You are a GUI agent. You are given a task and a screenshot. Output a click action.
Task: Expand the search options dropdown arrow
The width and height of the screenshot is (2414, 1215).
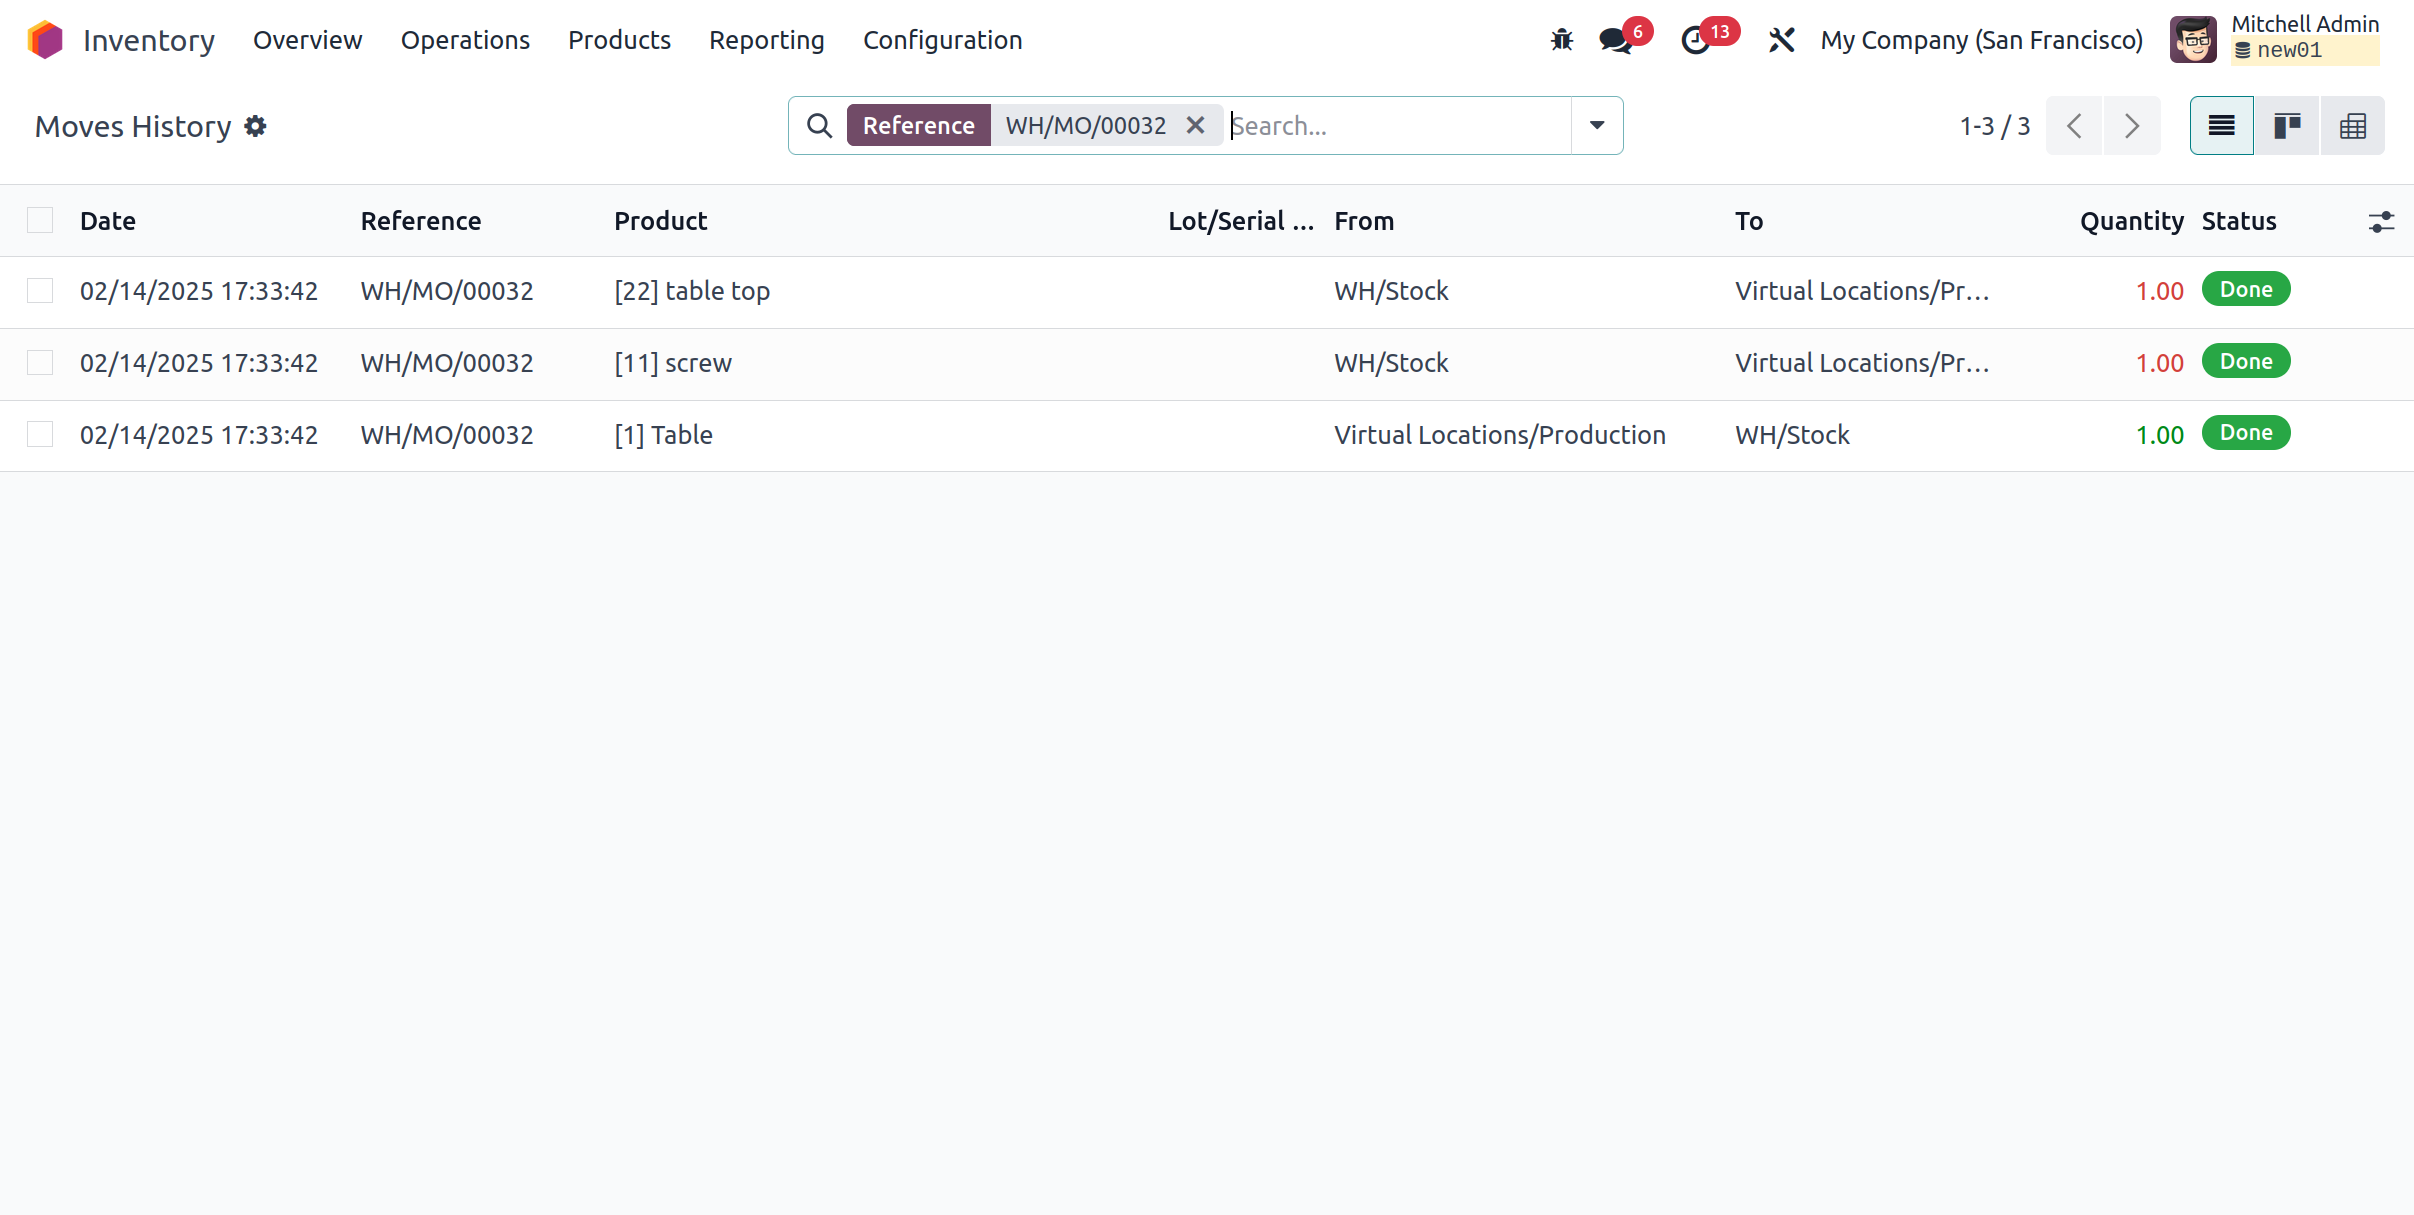pos(1597,125)
